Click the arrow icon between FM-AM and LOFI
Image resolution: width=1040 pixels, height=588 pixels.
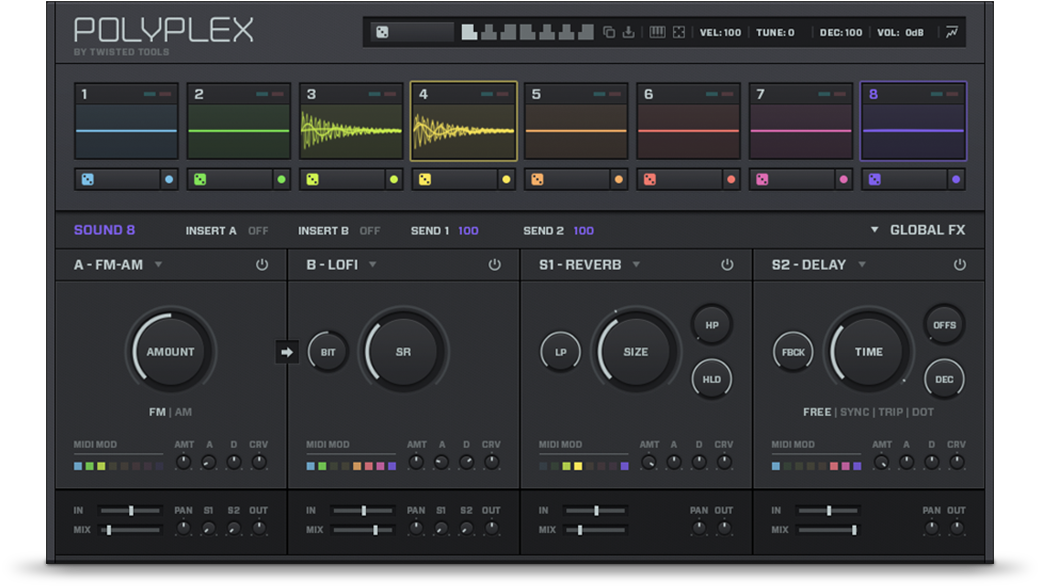coord(287,352)
